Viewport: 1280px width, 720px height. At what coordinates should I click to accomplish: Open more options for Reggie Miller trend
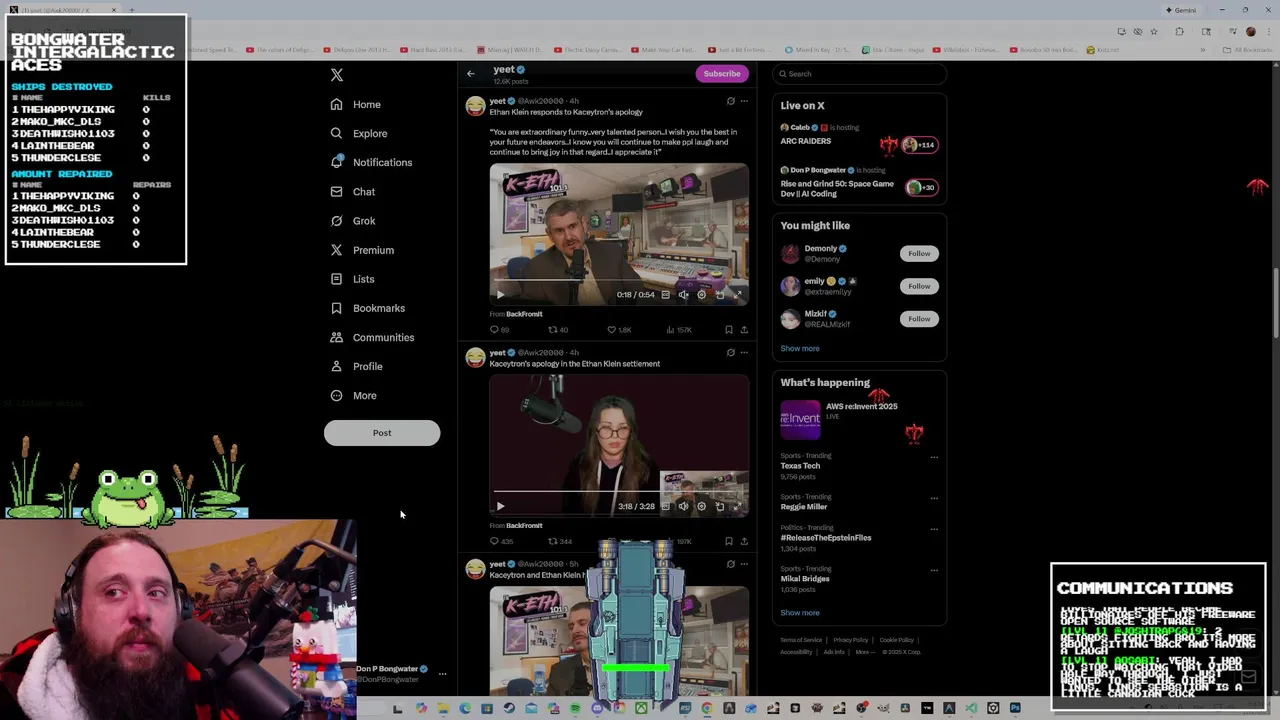934,498
